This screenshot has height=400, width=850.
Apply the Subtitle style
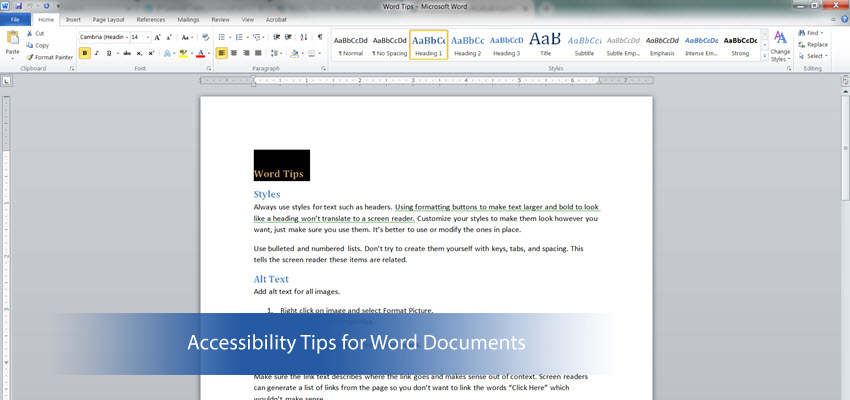(x=584, y=45)
